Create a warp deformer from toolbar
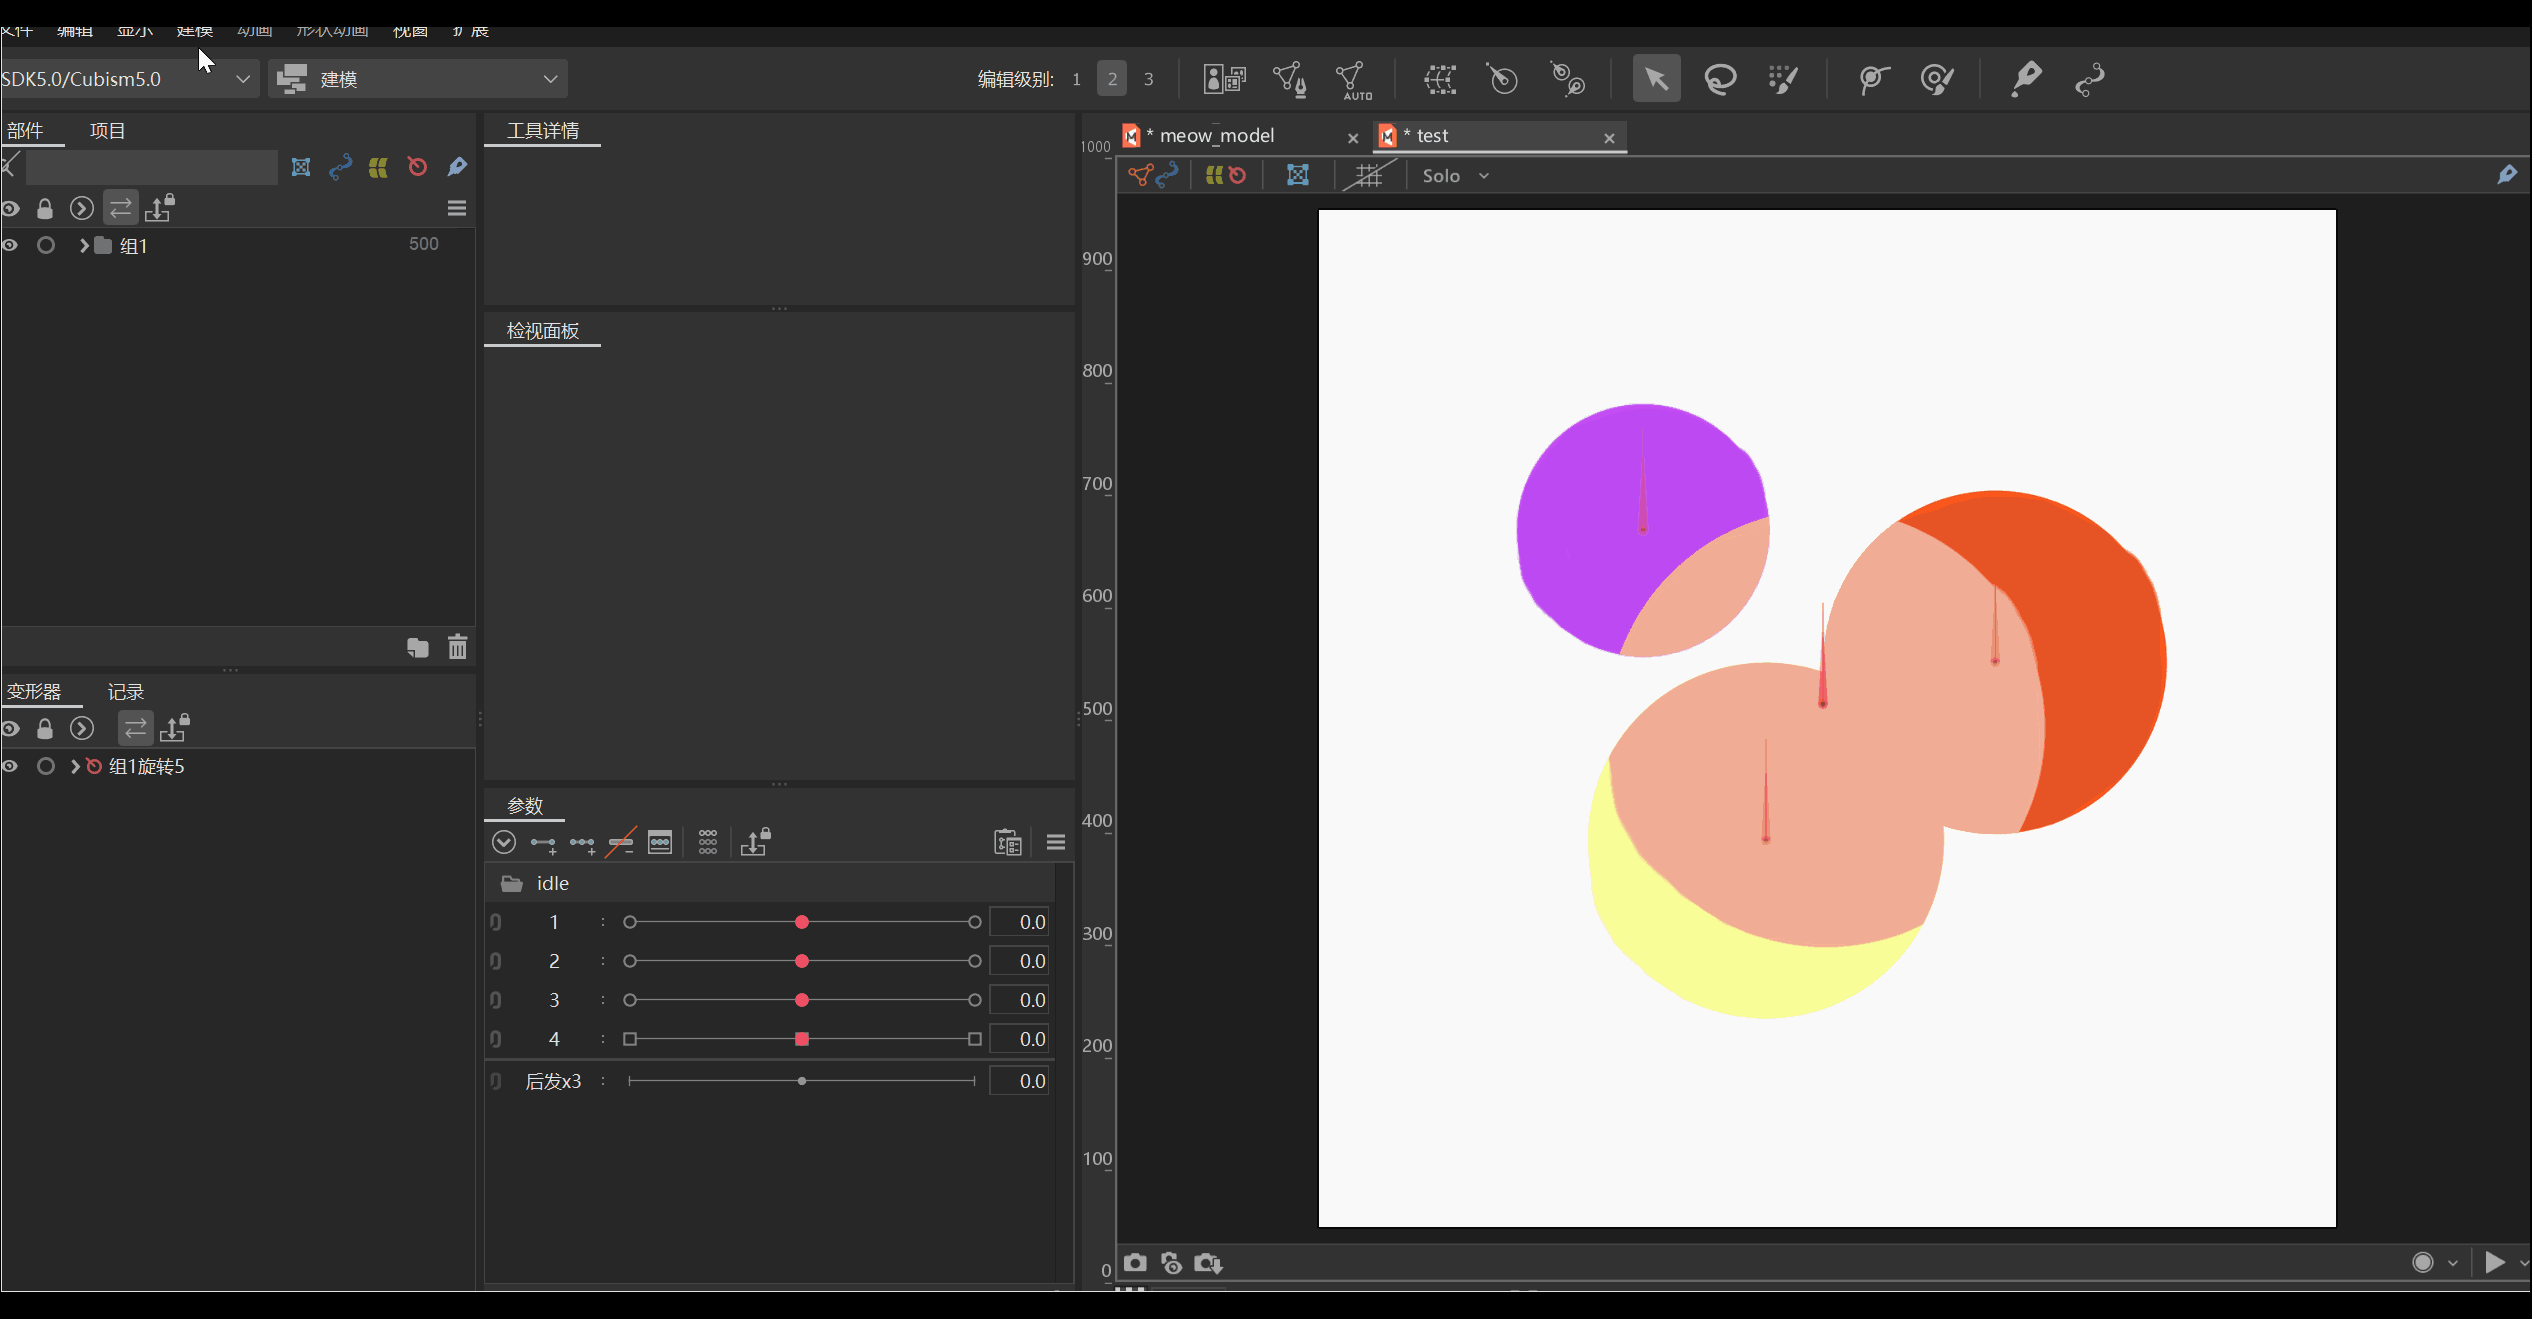This screenshot has width=2532, height=1319. point(1440,79)
